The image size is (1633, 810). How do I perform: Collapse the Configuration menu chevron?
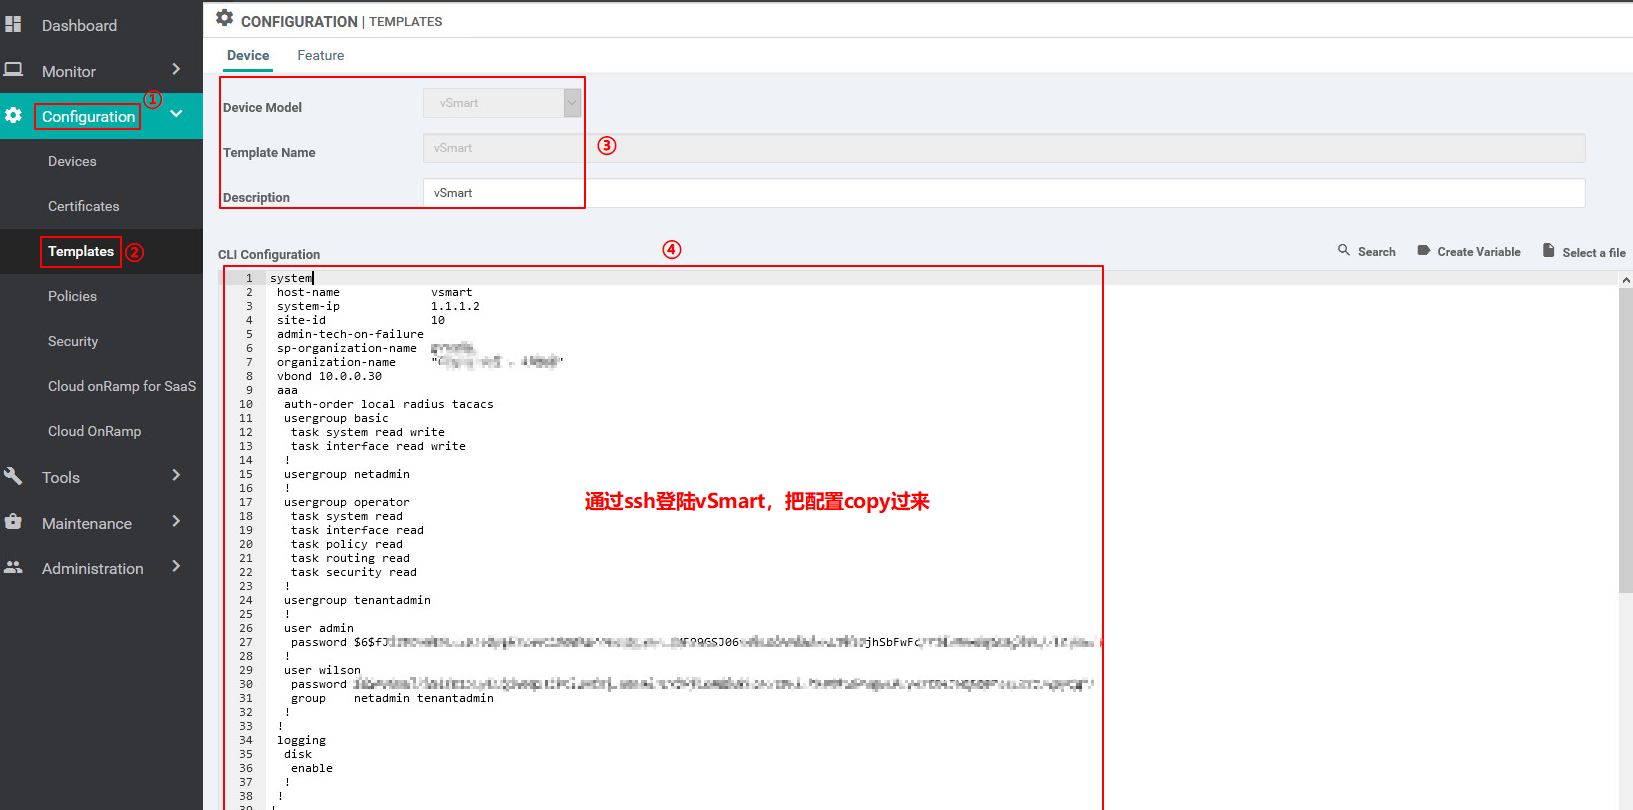176,114
